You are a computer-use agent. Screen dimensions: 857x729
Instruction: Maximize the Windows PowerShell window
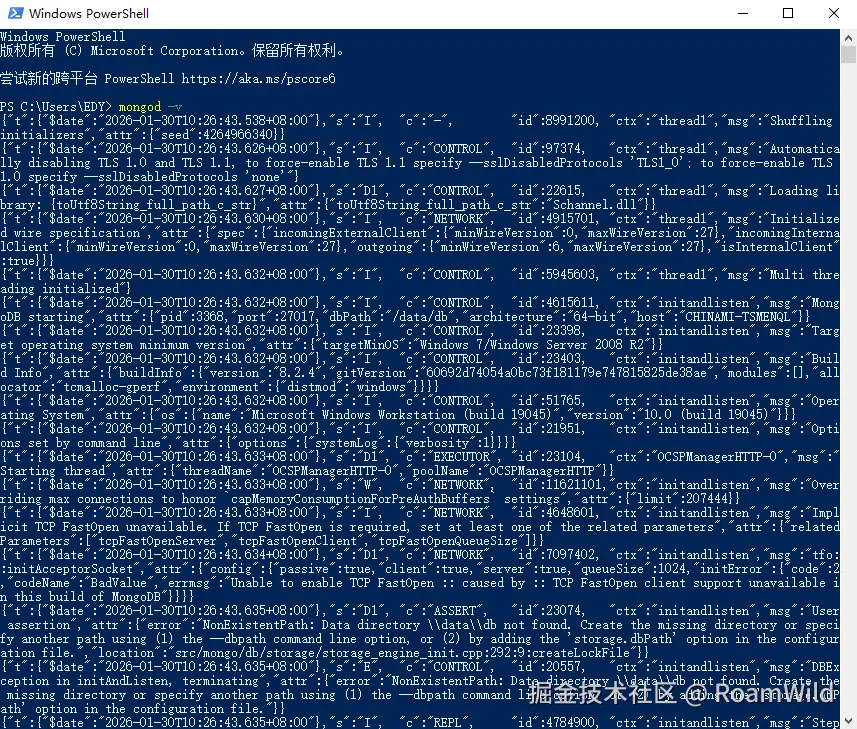(788, 13)
